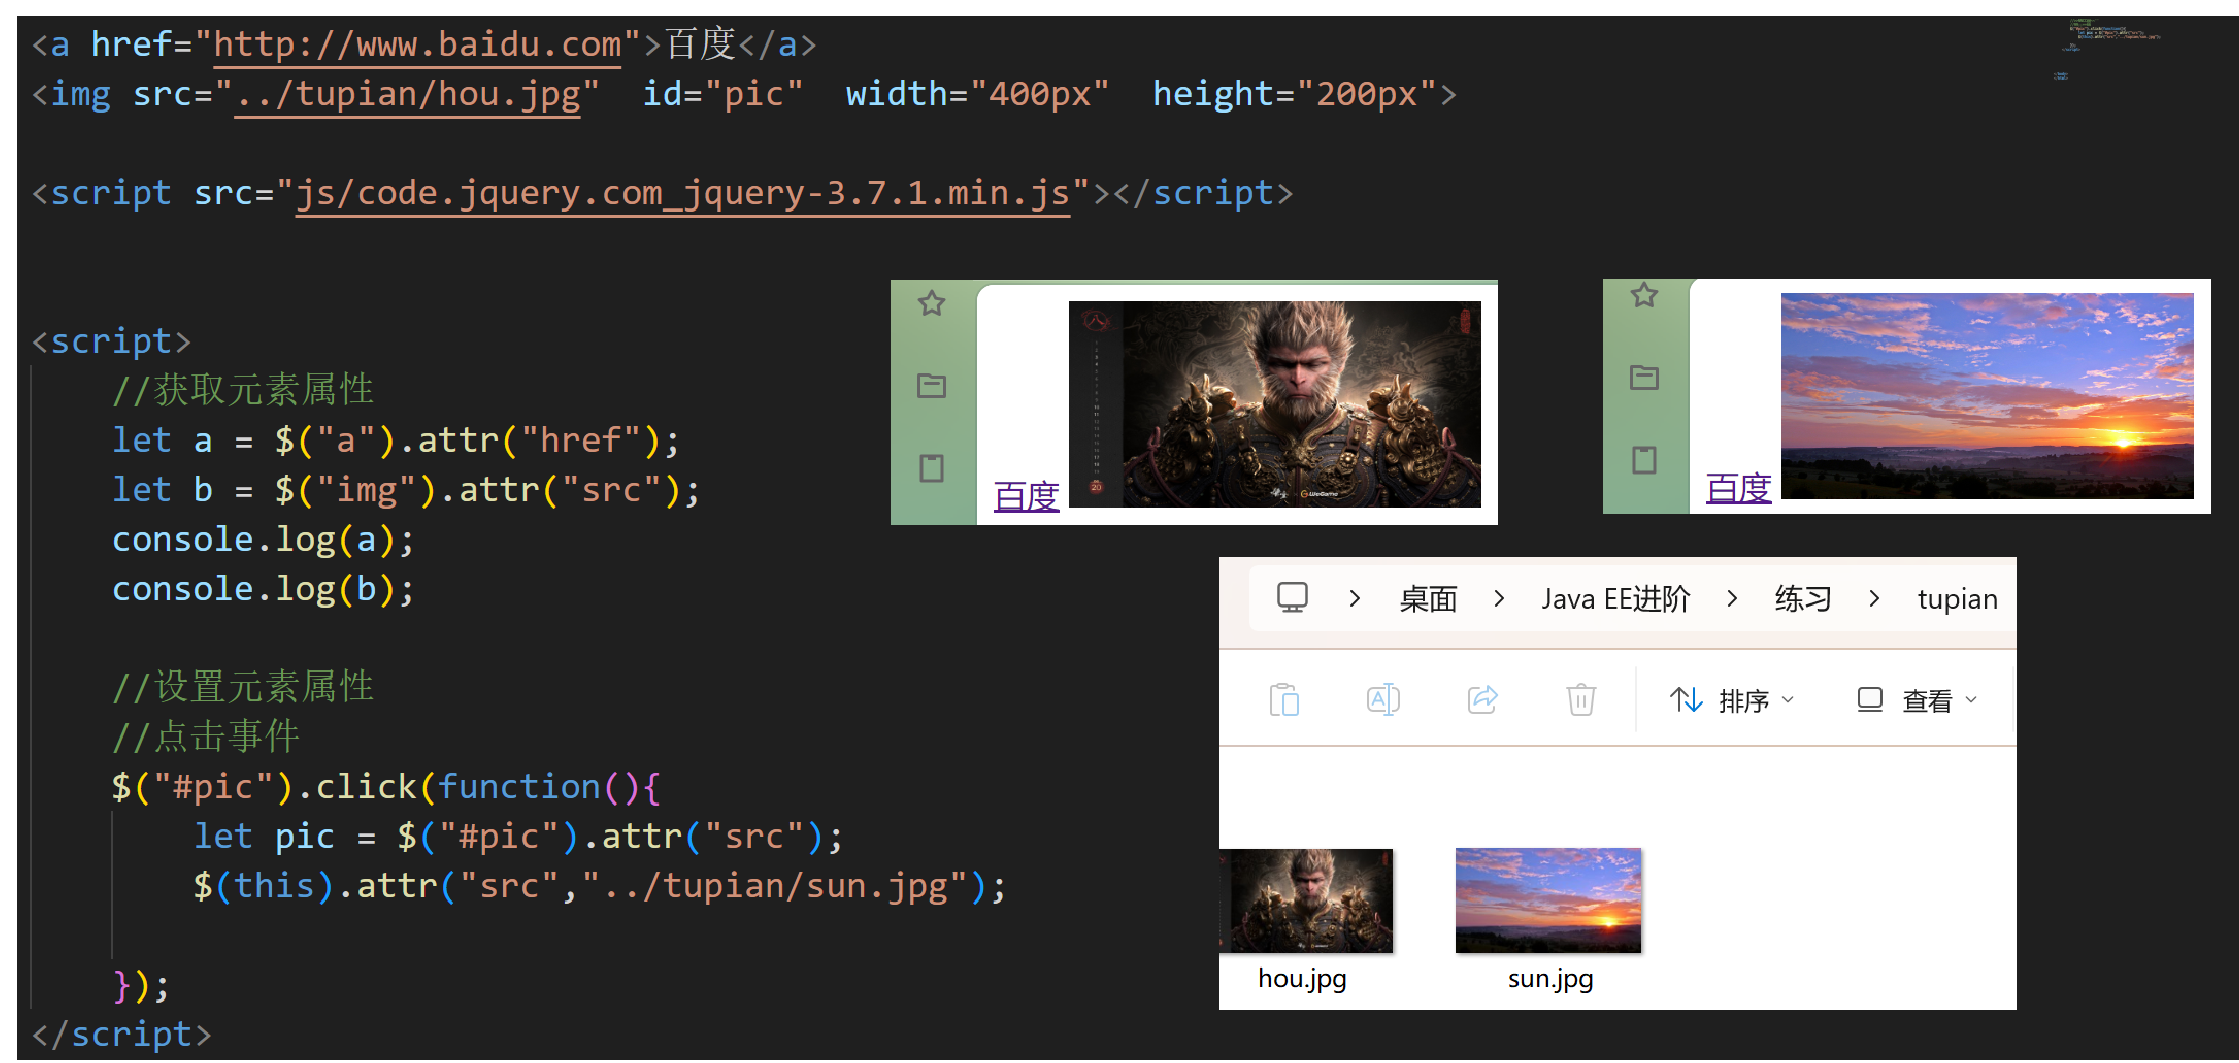Image resolution: width=2239 pixels, height=1063 pixels.
Task: Click the $("#pic").click(function(){ line
Action: tap(386, 787)
